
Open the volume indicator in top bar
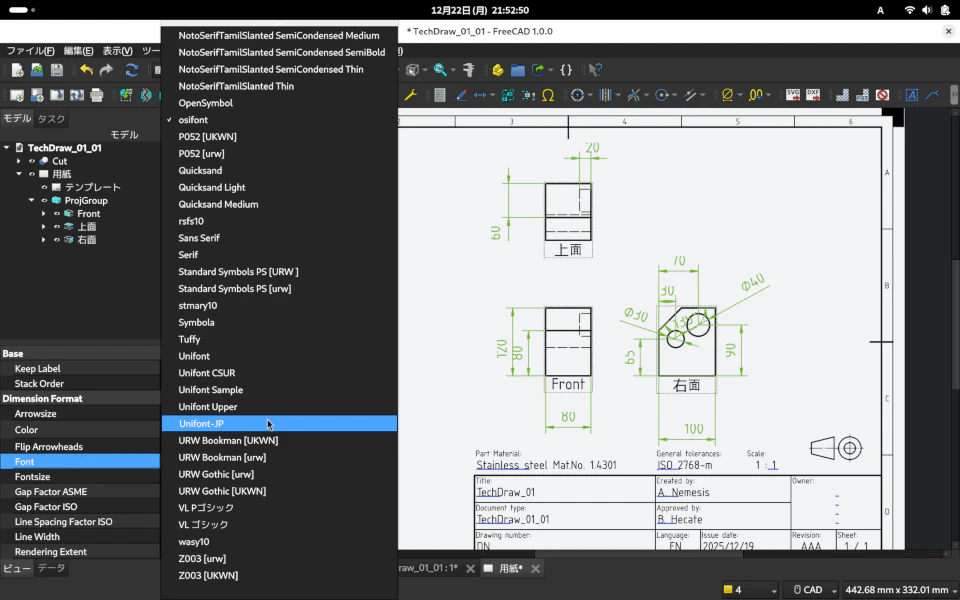click(927, 10)
